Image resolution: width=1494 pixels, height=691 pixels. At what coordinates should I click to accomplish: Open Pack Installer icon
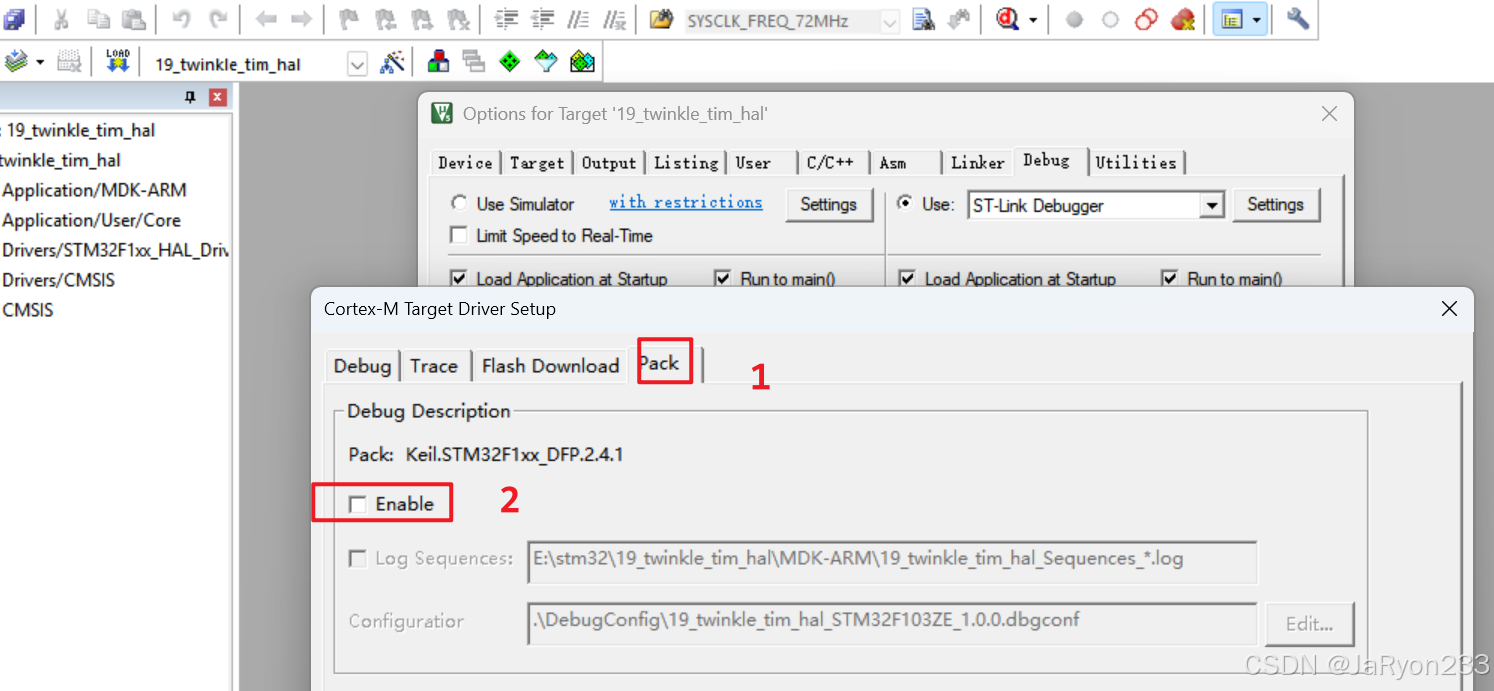pos(582,63)
